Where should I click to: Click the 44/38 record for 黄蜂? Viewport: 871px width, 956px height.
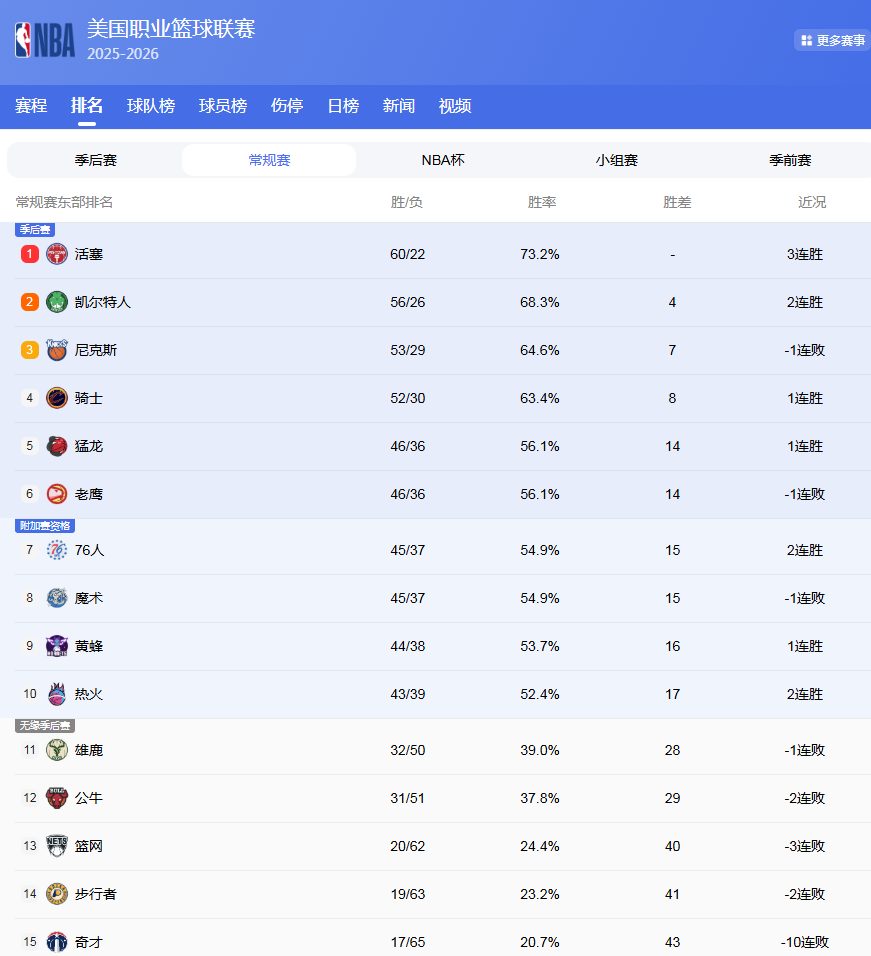[x=408, y=646]
